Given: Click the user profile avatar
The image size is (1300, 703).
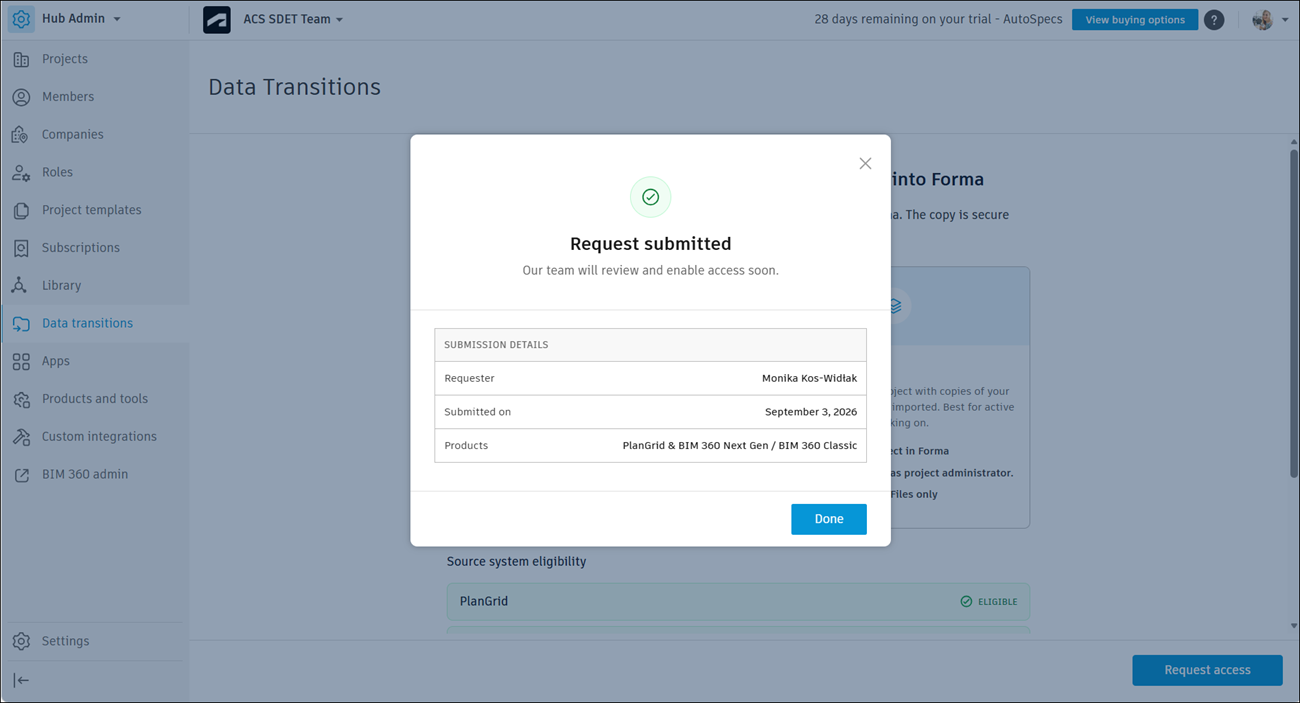Looking at the screenshot, I should coord(1262,20).
